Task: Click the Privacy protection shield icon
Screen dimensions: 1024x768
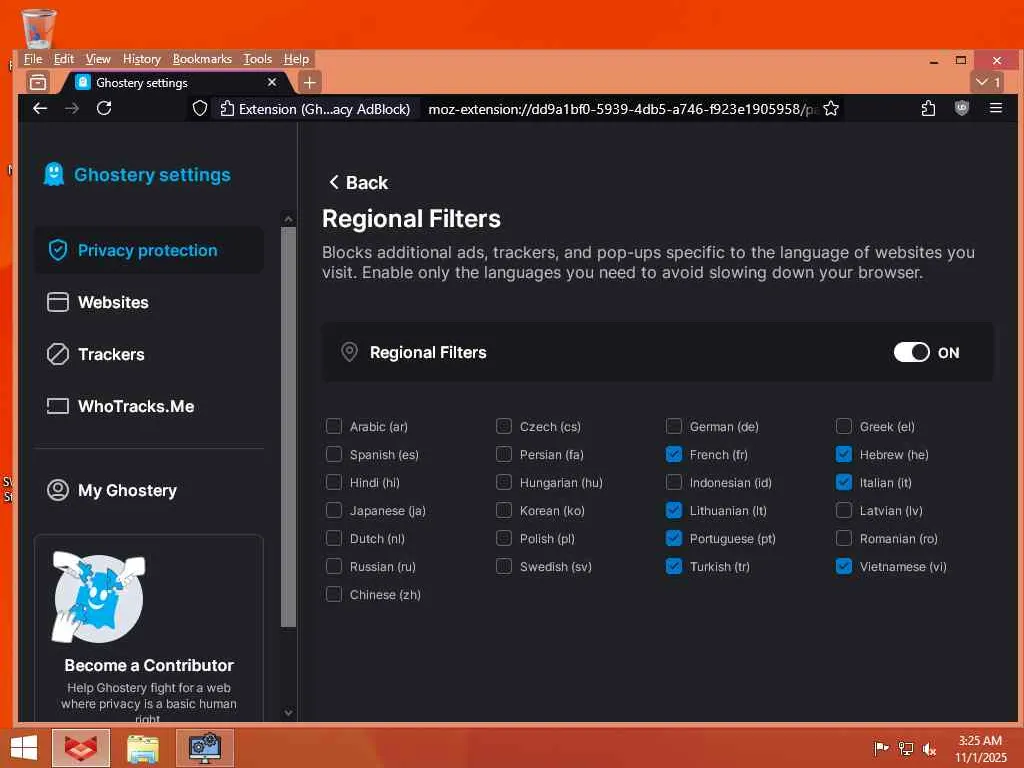Action: click(x=57, y=250)
